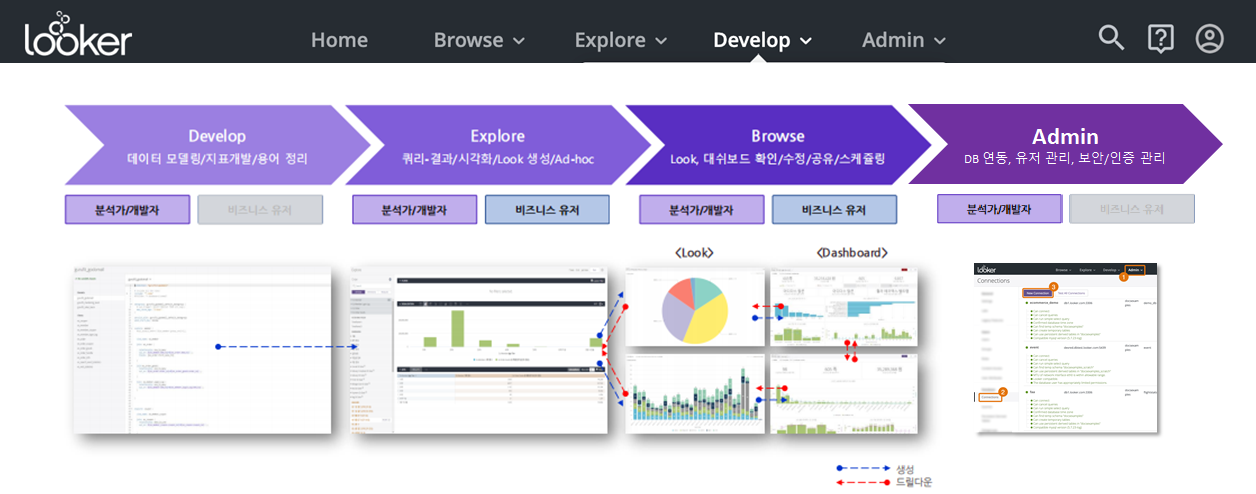
Task: Expand the chevron next to Explore
Action: pos(661,41)
